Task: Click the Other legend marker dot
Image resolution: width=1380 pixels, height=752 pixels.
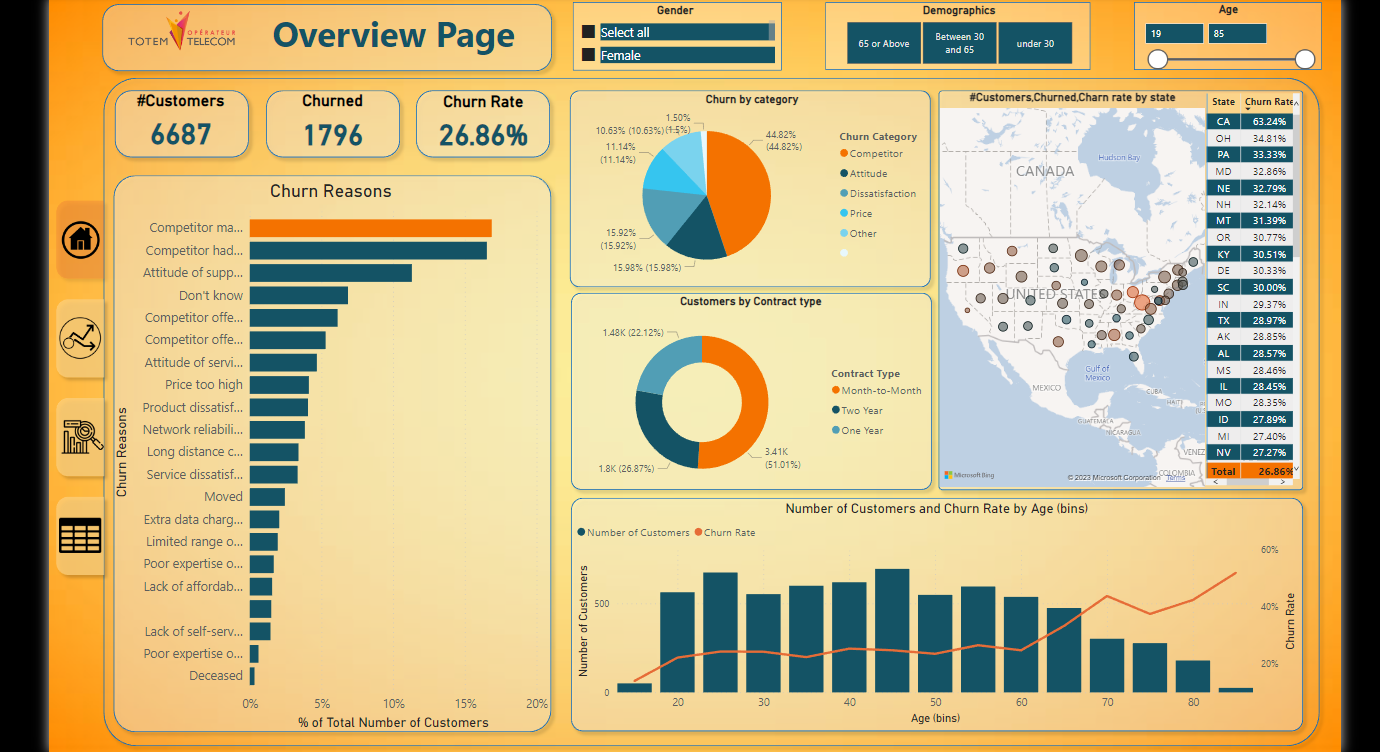Action: (x=844, y=234)
